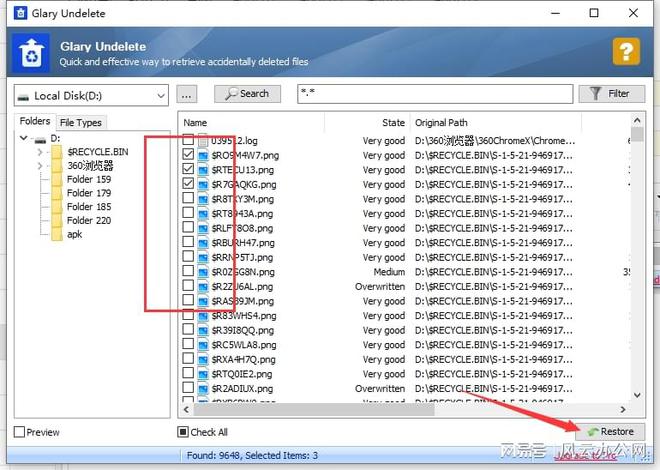Image resolution: width=660 pixels, height=470 pixels.
Task: Uncheck the $RO9M4W7.png checkbox
Action: [x=188, y=154]
